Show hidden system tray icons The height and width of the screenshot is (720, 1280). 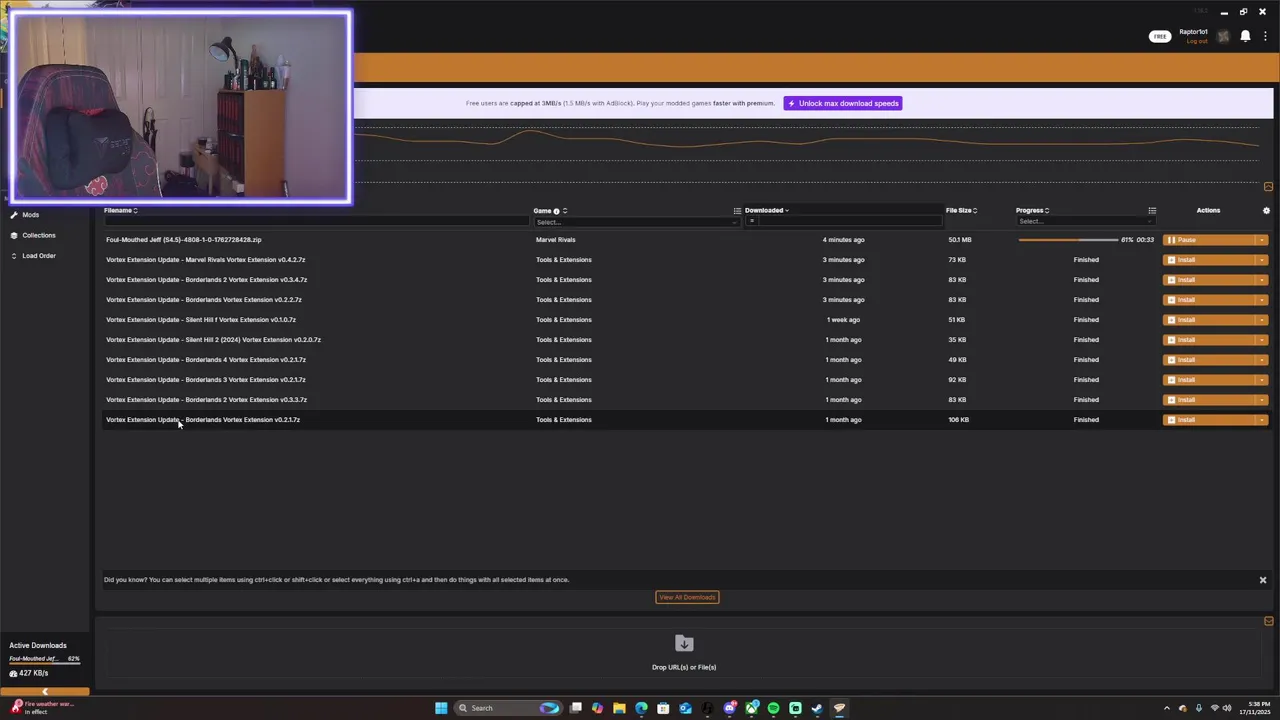pyautogui.click(x=1166, y=708)
